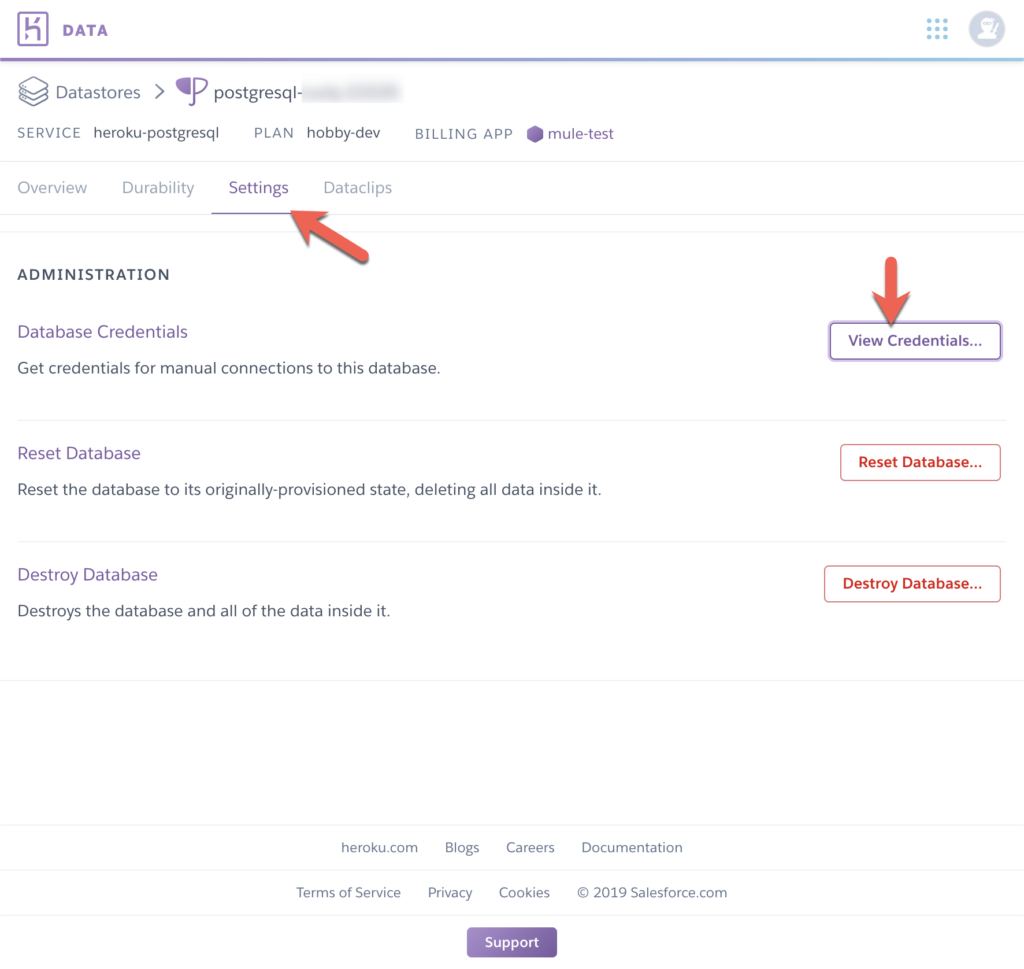
Task: Open the Documentation footer link
Action: tap(632, 847)
